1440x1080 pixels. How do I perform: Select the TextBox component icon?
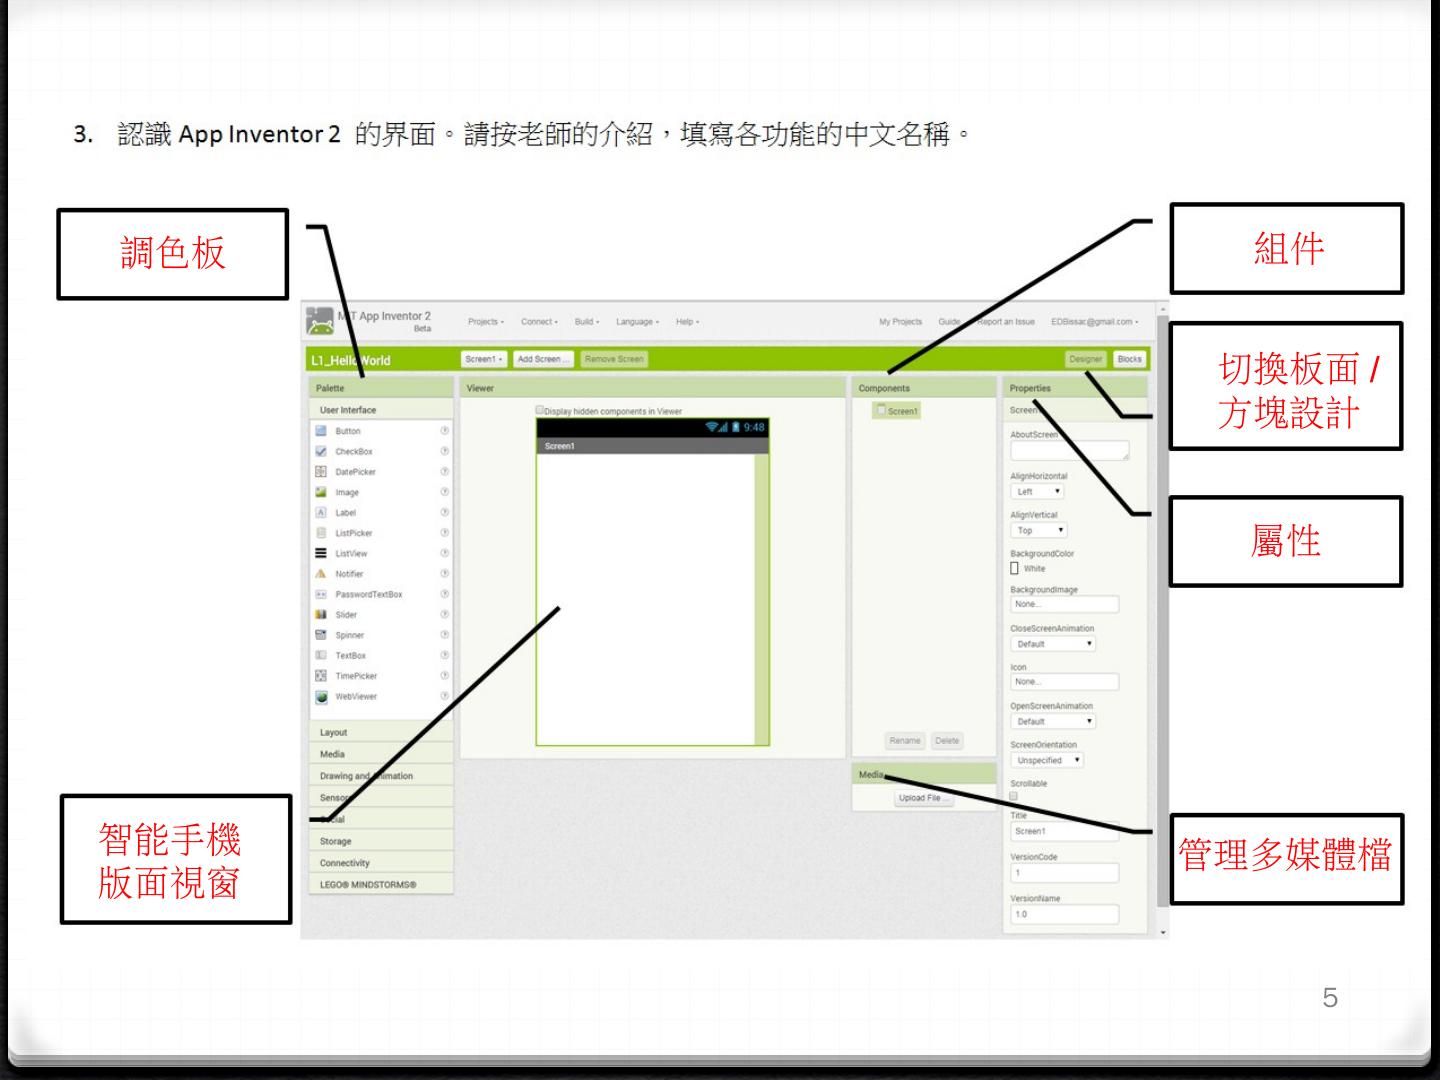click(321, 655)
